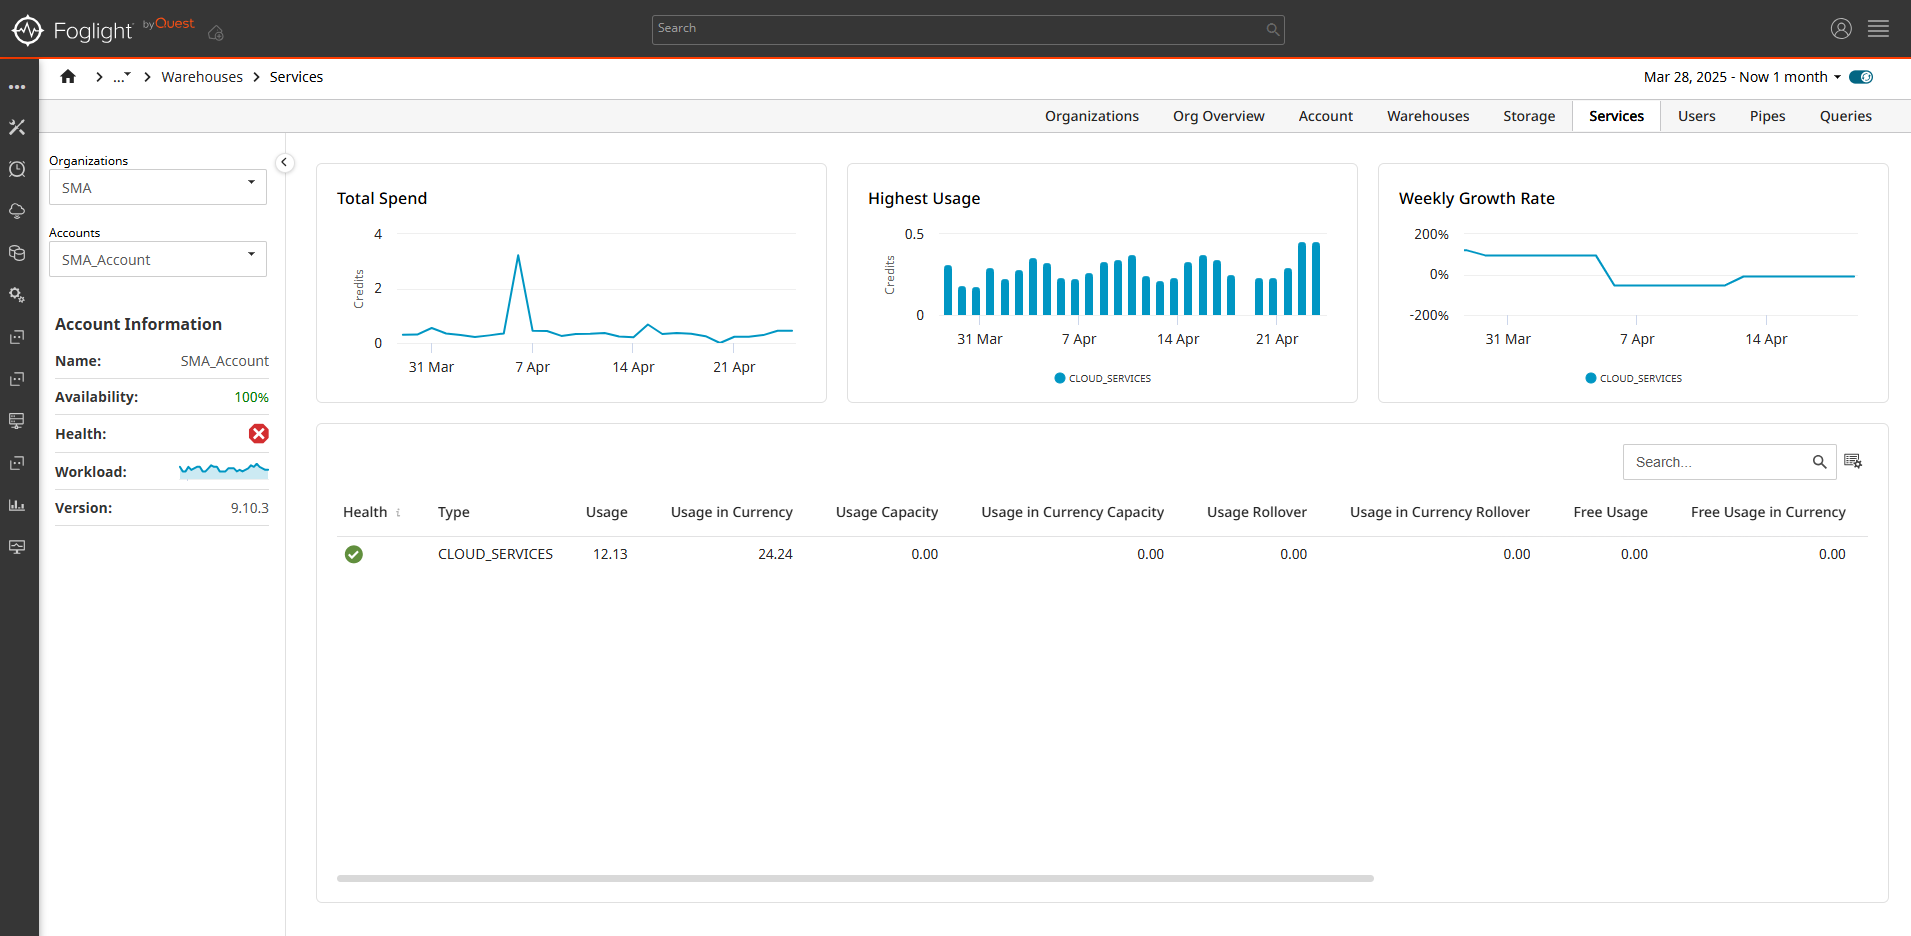Open the bar chart icon in sidebar
1911x936 pixels.
pos(17,505)
